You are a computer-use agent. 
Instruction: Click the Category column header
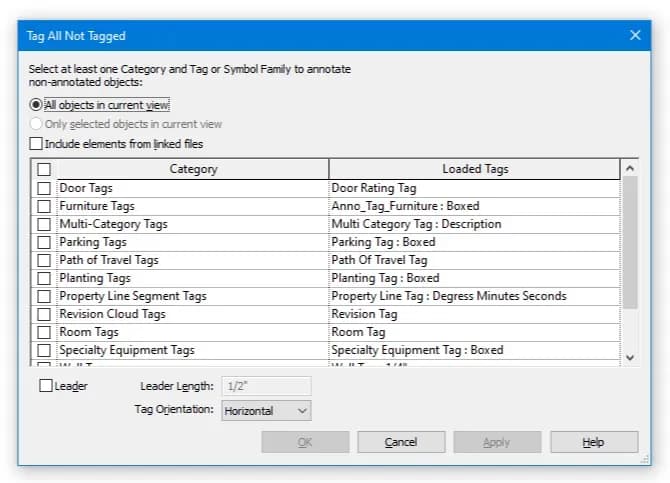coord(193,169)
